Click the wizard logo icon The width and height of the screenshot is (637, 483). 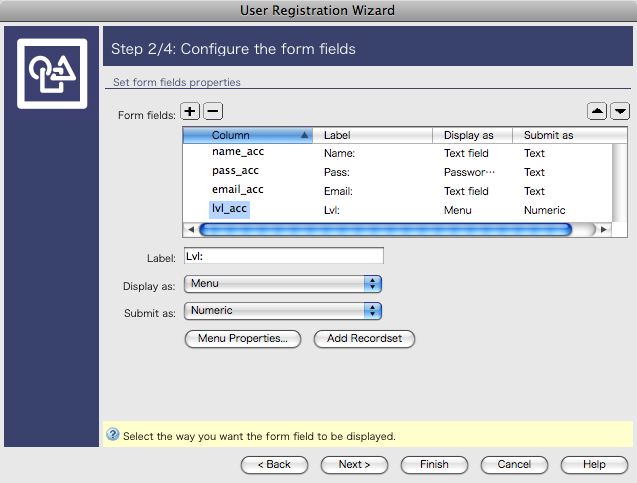pyautogui.click(x=53, y=74)
